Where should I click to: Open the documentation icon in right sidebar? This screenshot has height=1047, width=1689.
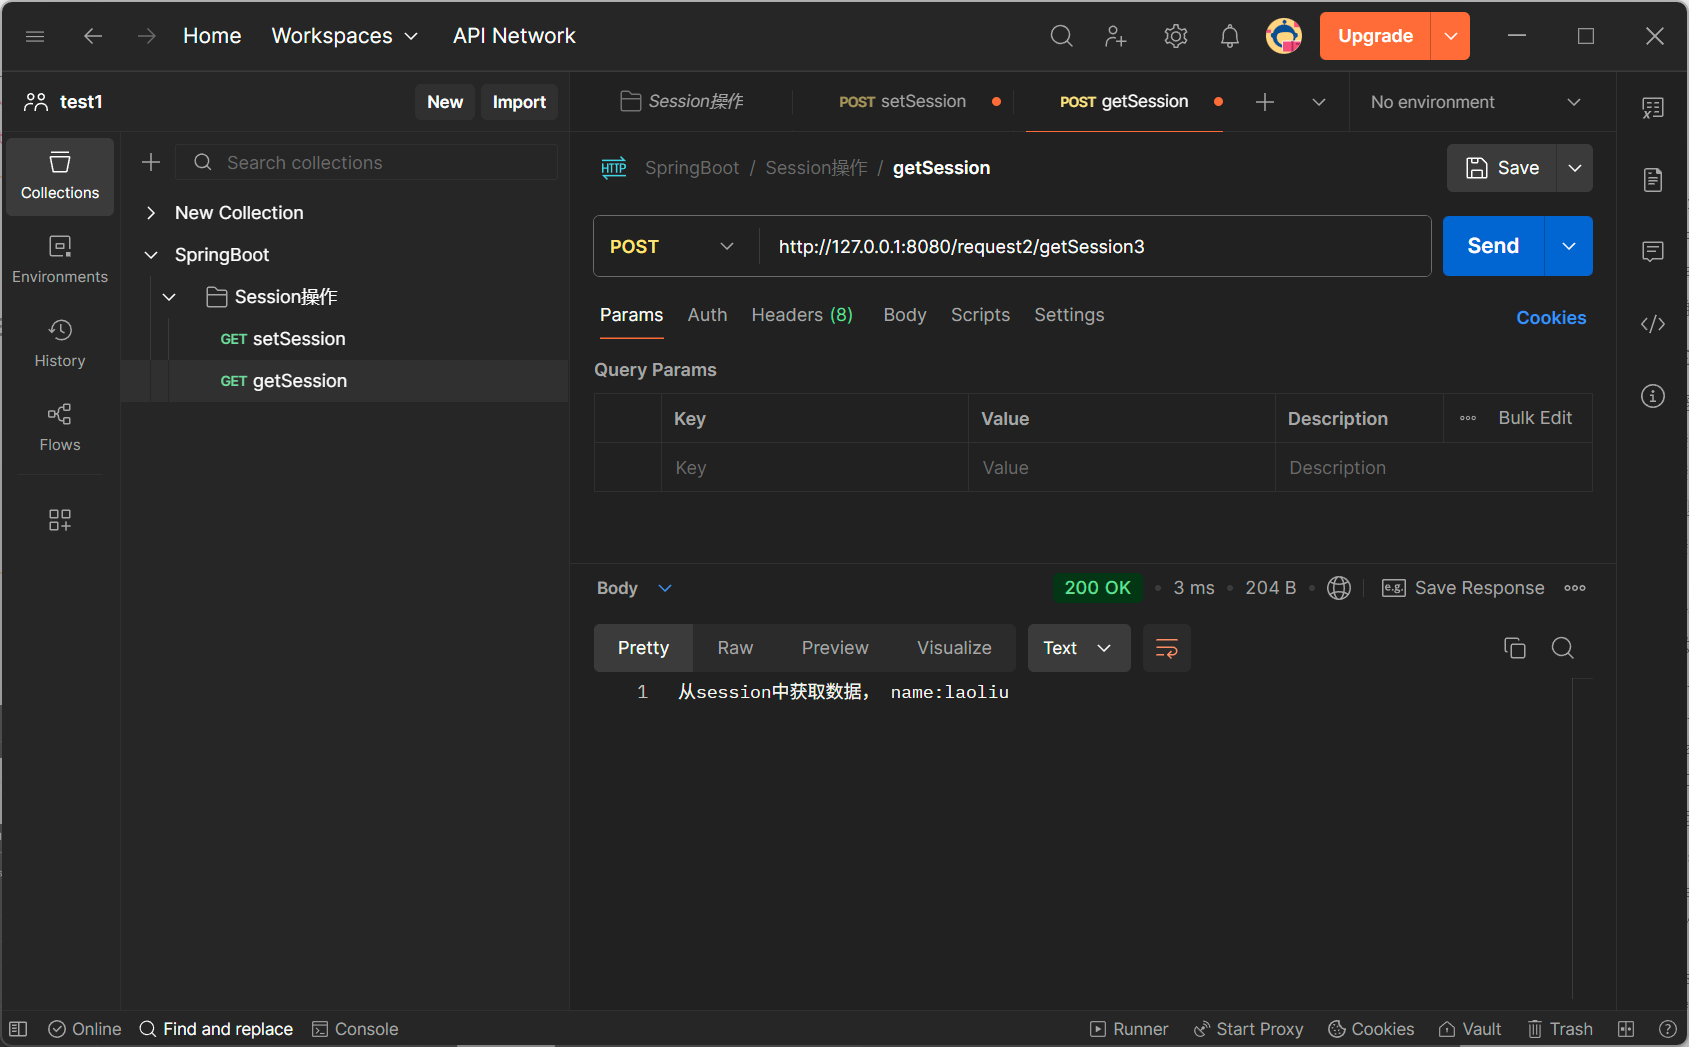click(x=1653, y=180)
